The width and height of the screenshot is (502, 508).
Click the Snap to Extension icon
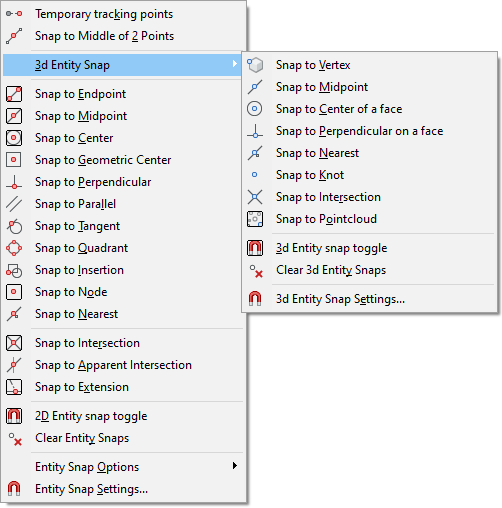tap(14, 387)
